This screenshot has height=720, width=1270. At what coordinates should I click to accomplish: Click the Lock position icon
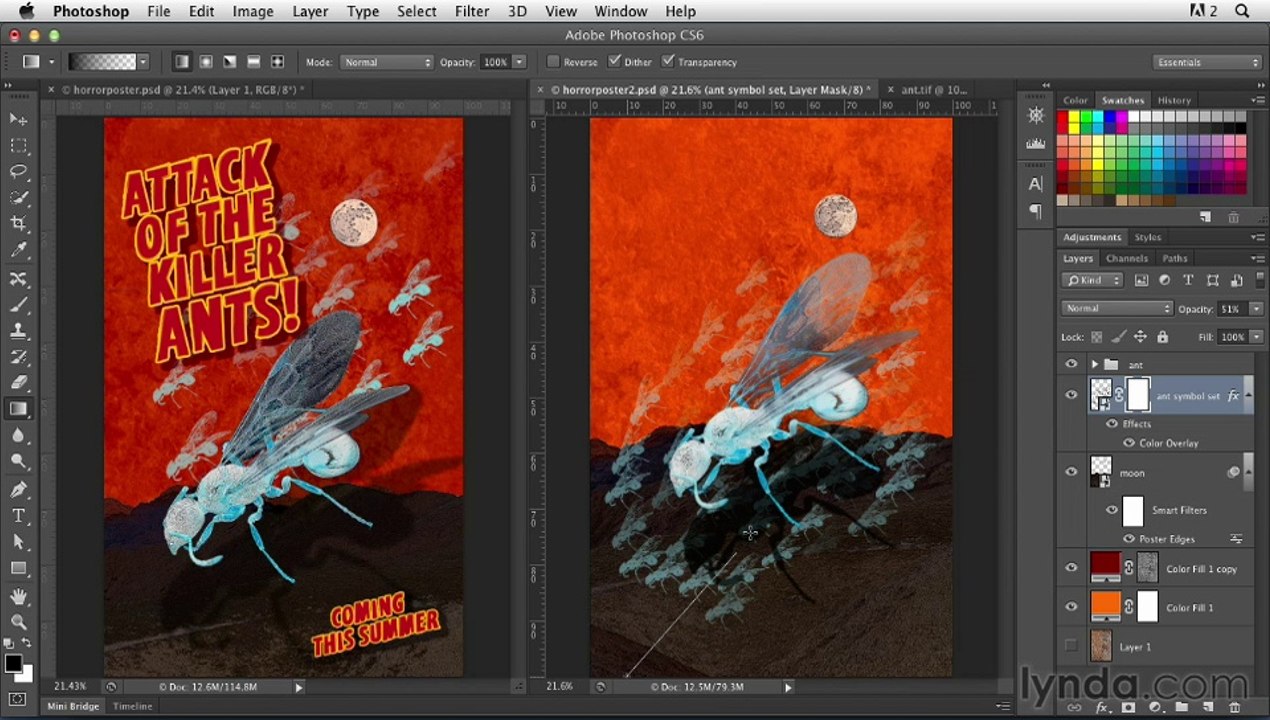tap(1140, 337)
